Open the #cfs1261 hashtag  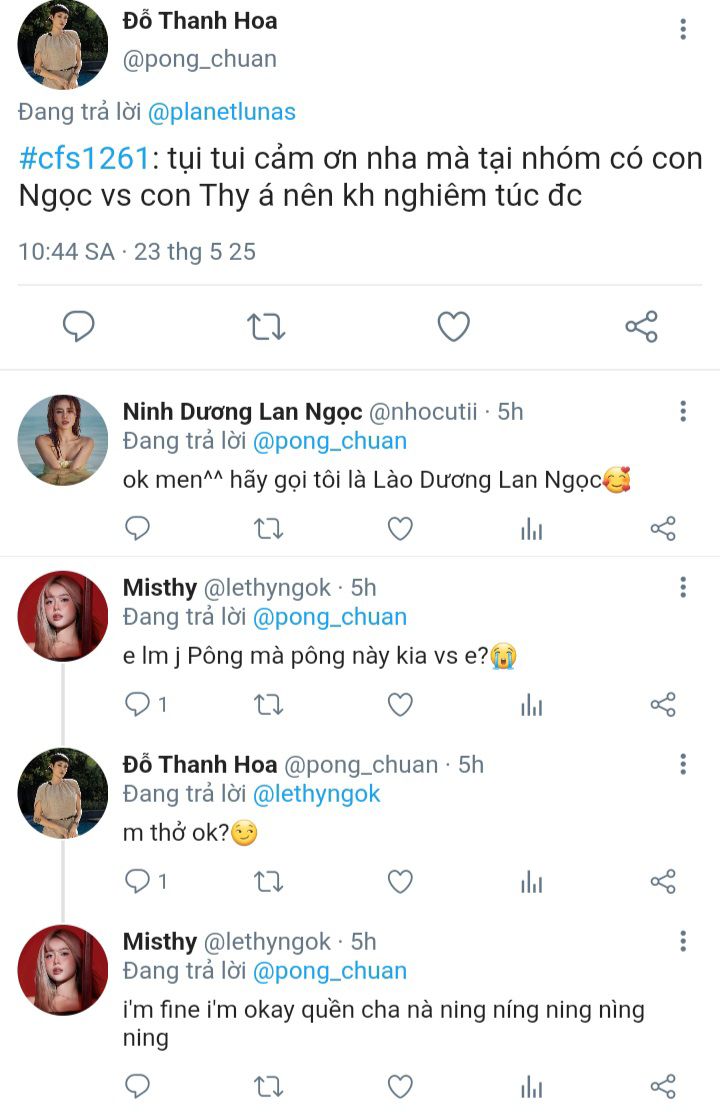pos(84,159)
